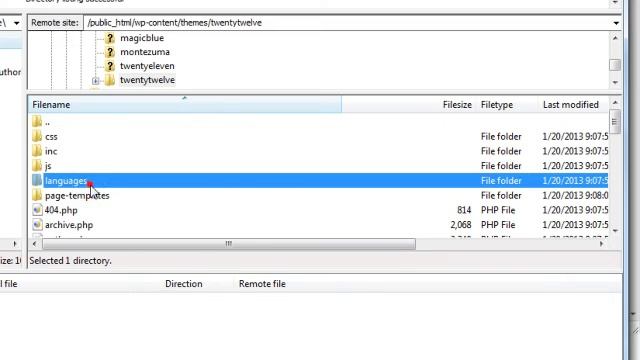Click 'Selected 1 directory.' status text
Viewport: 640px width, 360px height.
pyautogui.click(x=70, y=260)
